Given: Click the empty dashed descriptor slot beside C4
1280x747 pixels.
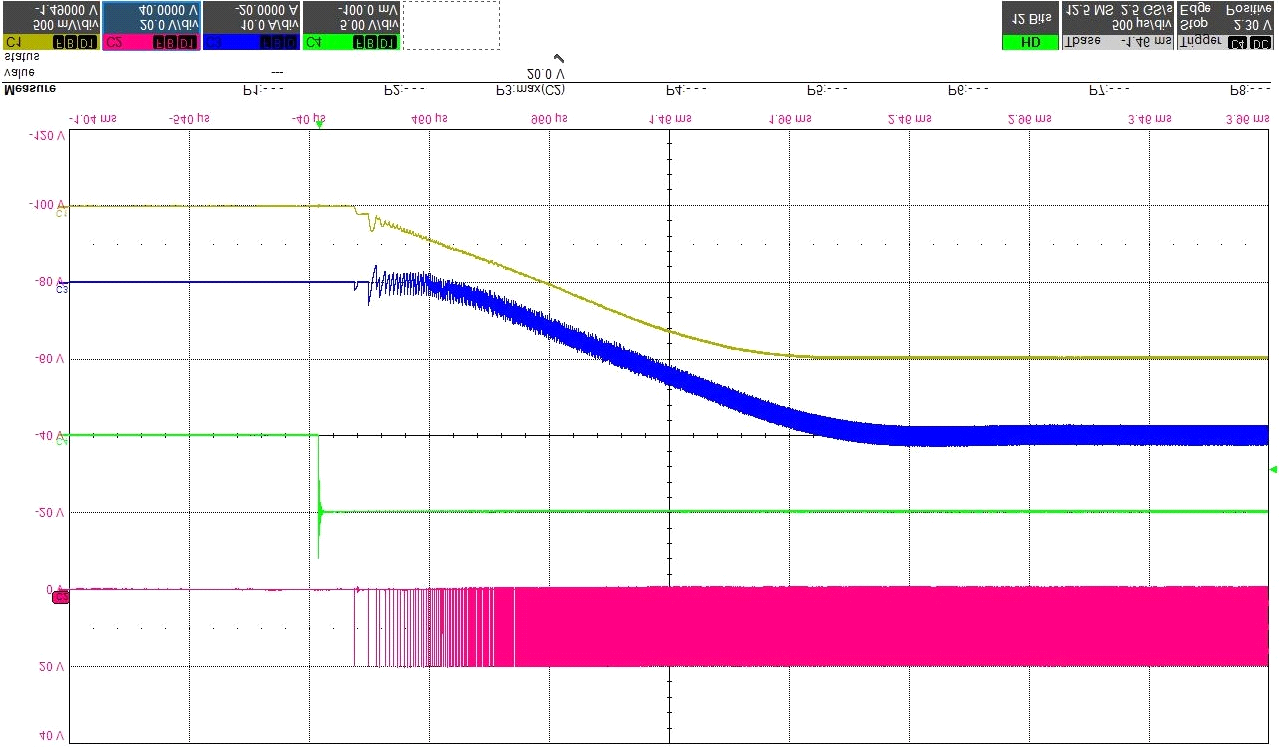Looking at the screenshot, I should pos(450,25).
